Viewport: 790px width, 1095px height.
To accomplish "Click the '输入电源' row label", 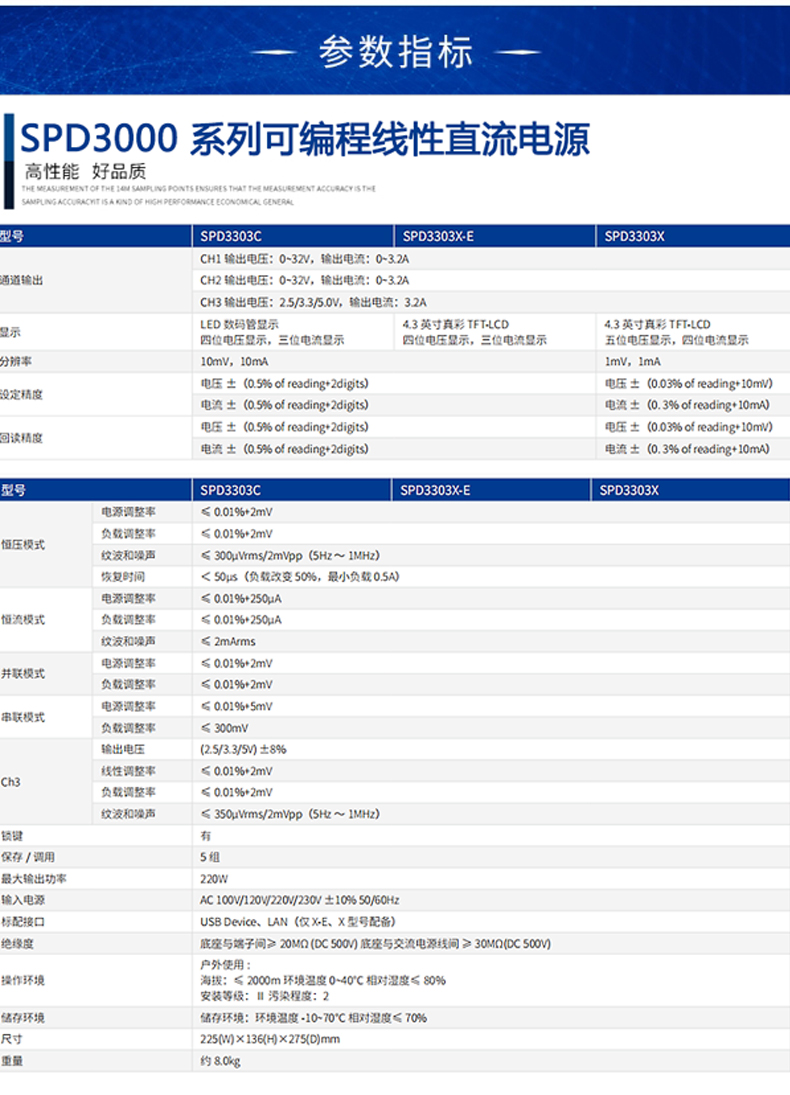I will pos(22,900).
